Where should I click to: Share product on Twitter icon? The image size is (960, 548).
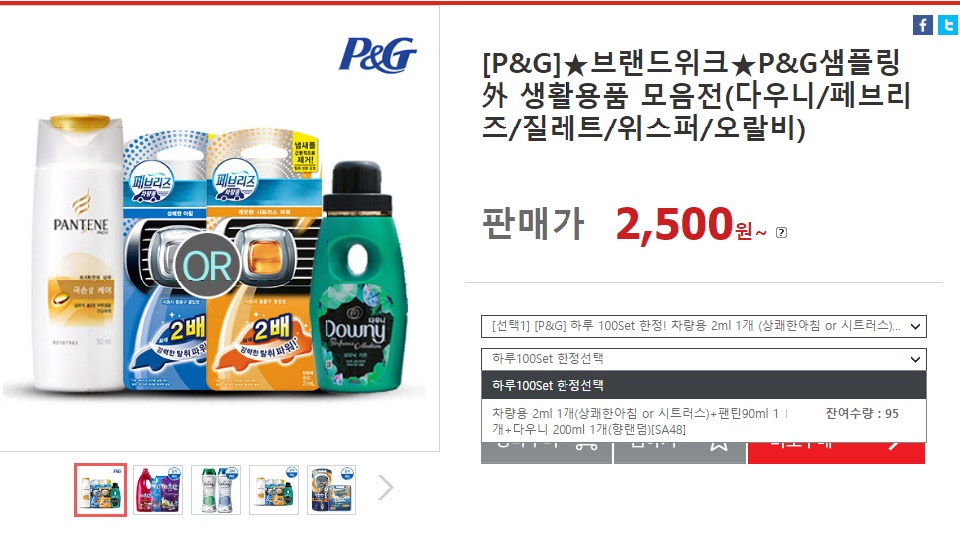(948, 25)
